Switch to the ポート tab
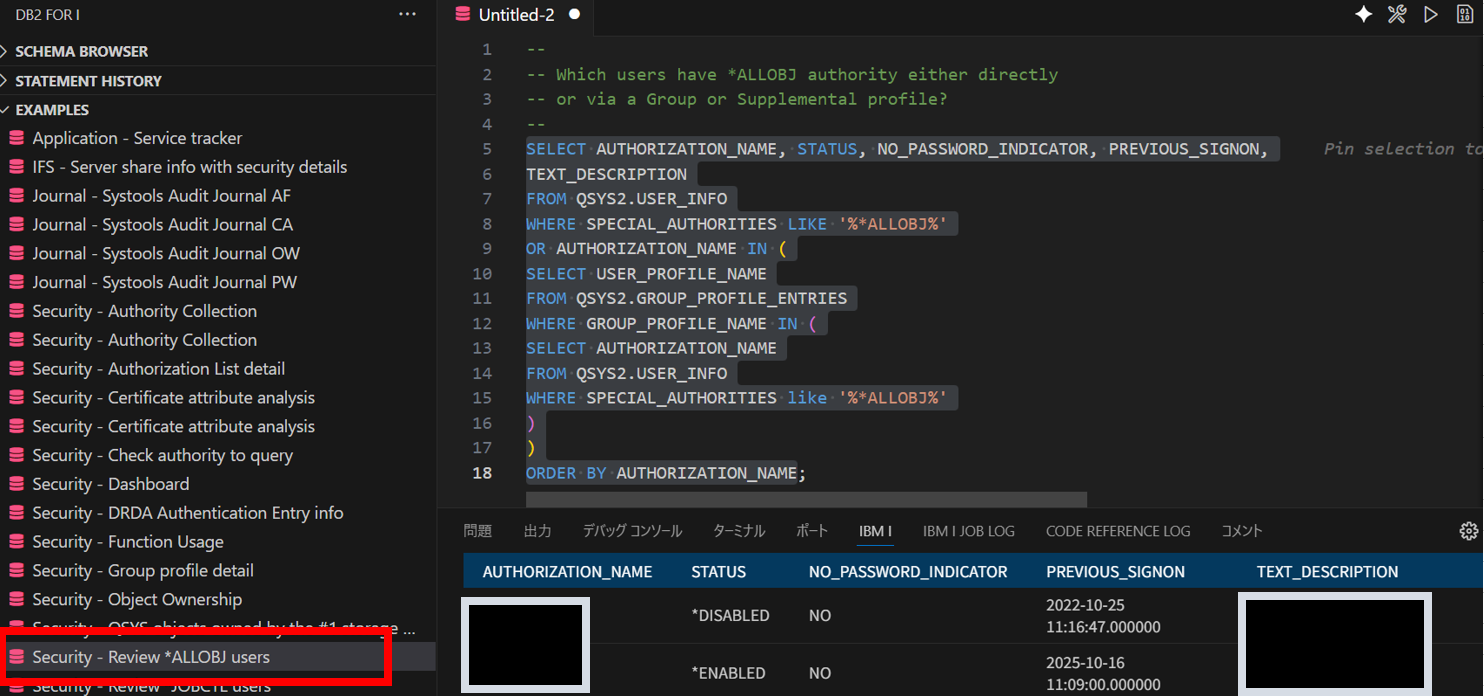This screenshot has height=696, width=1484. click(812, 531)
